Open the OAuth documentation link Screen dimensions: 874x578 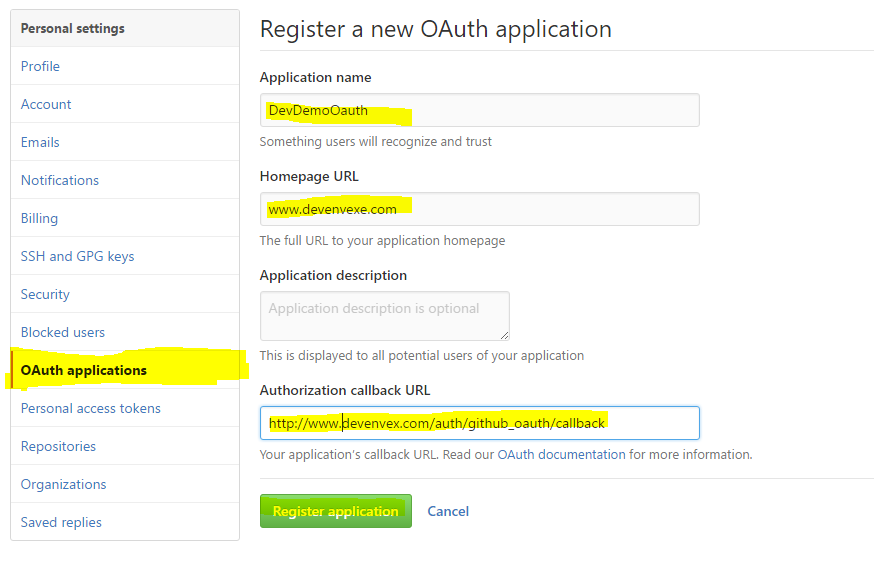tap(561, 454)
